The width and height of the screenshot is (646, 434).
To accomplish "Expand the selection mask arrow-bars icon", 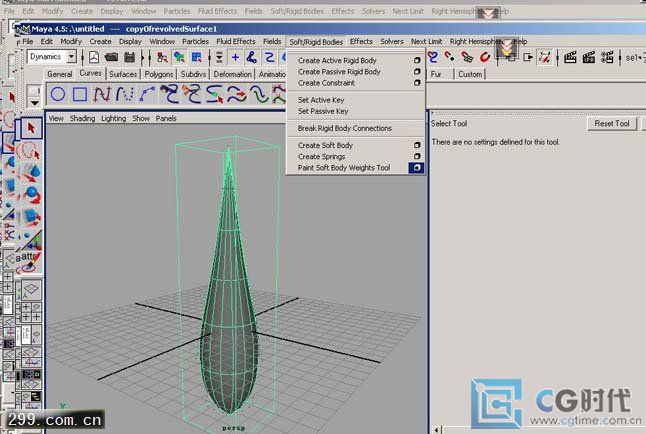I will [x=219, y=57].
